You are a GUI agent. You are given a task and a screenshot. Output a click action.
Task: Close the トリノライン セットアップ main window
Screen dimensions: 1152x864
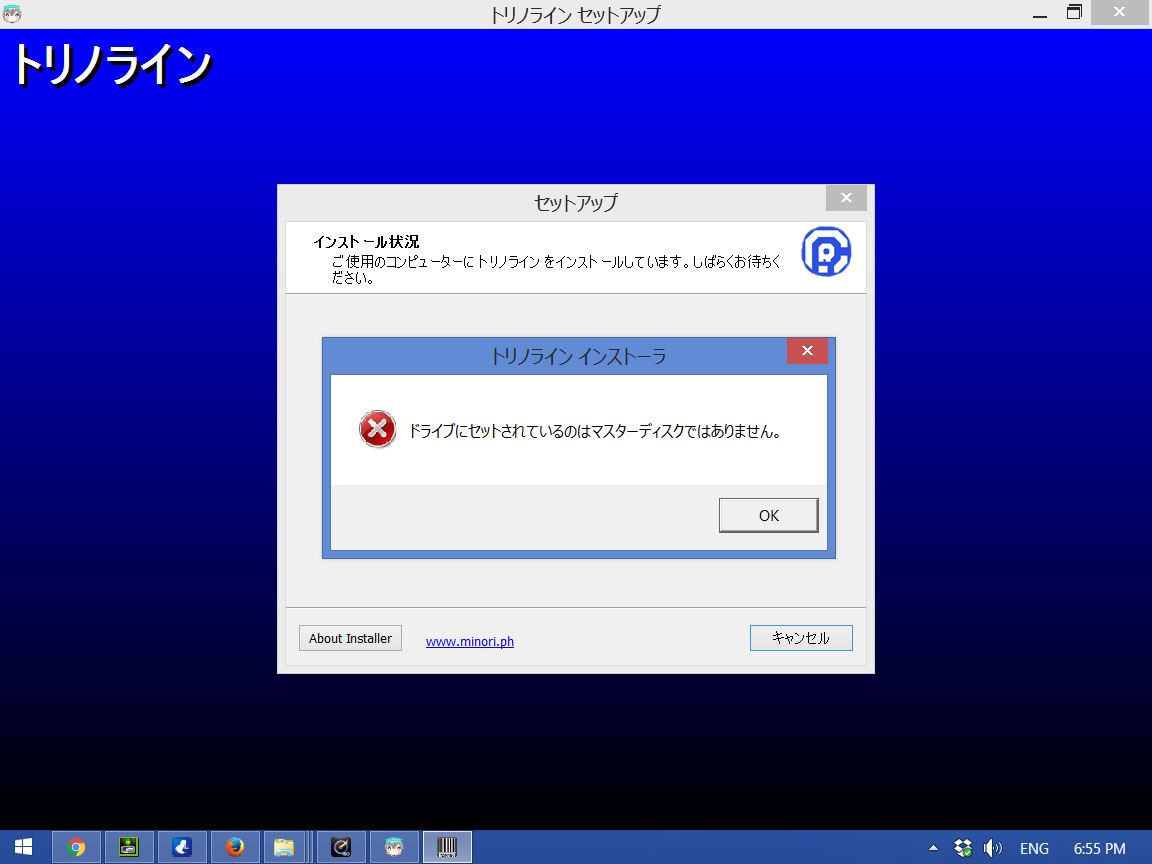1120,12
